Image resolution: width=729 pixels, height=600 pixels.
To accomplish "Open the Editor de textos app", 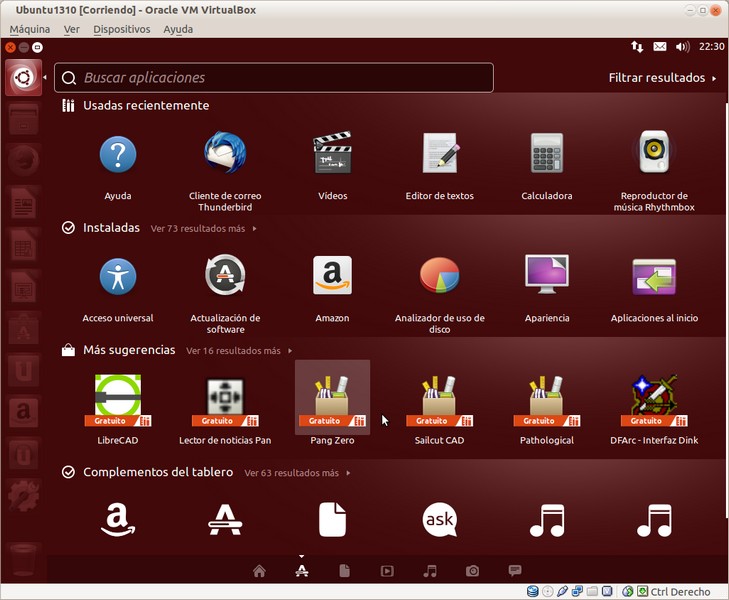I will point(439,155).
